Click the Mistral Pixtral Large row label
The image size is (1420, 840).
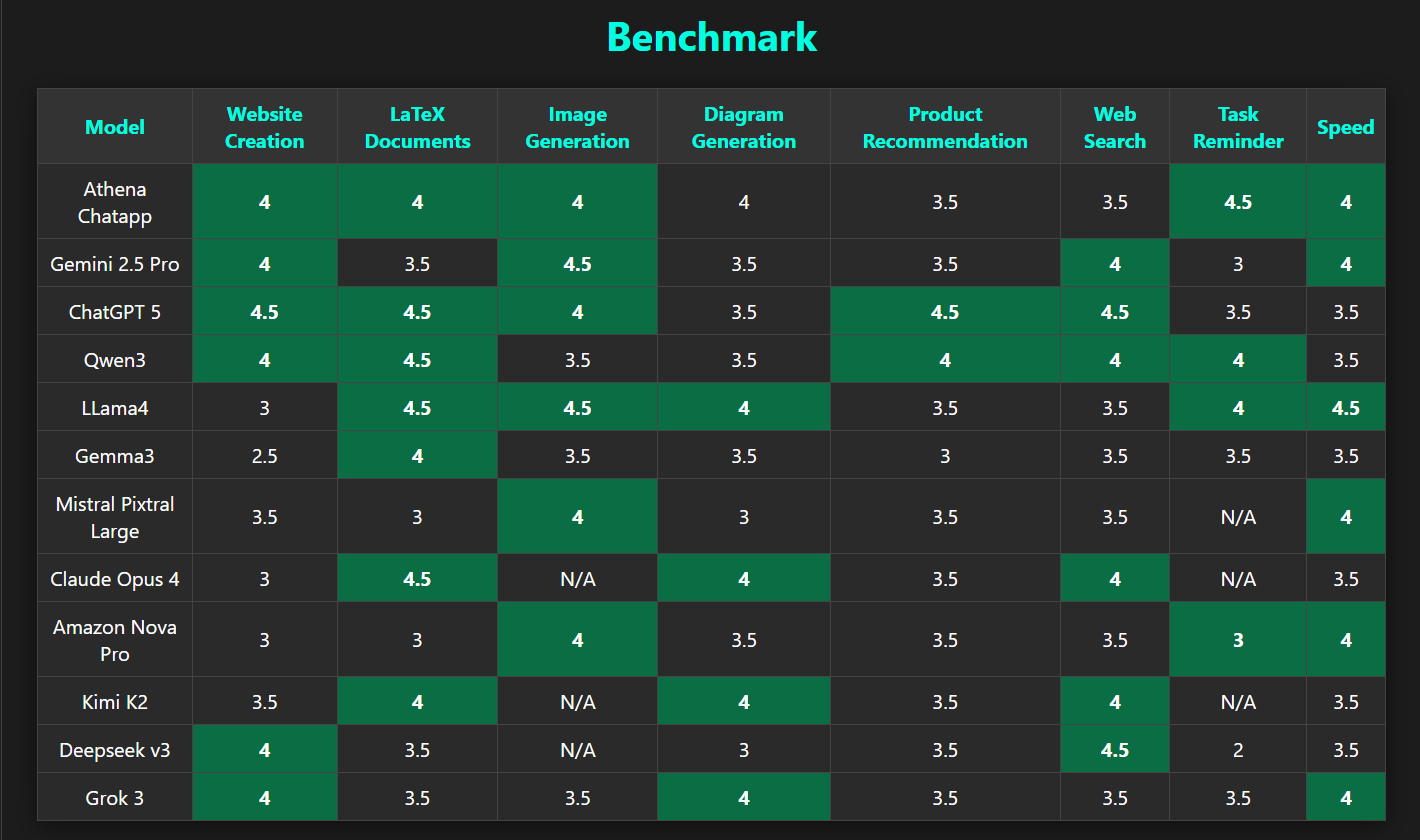(115, 517)
